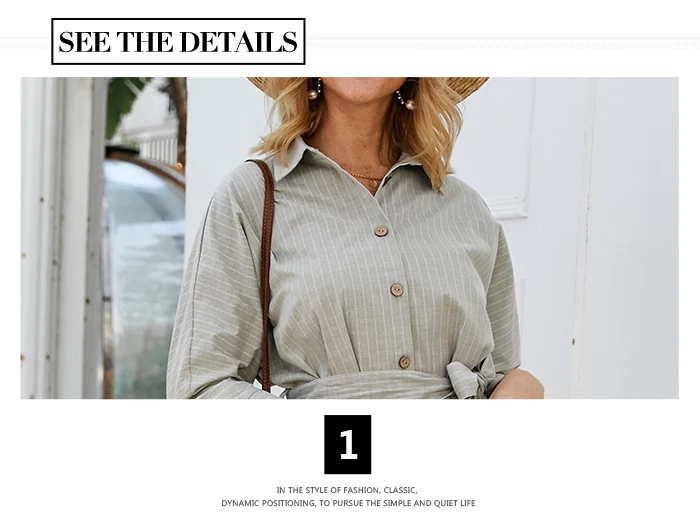Click the middle wooden shirt button

(x=396, y=290)
